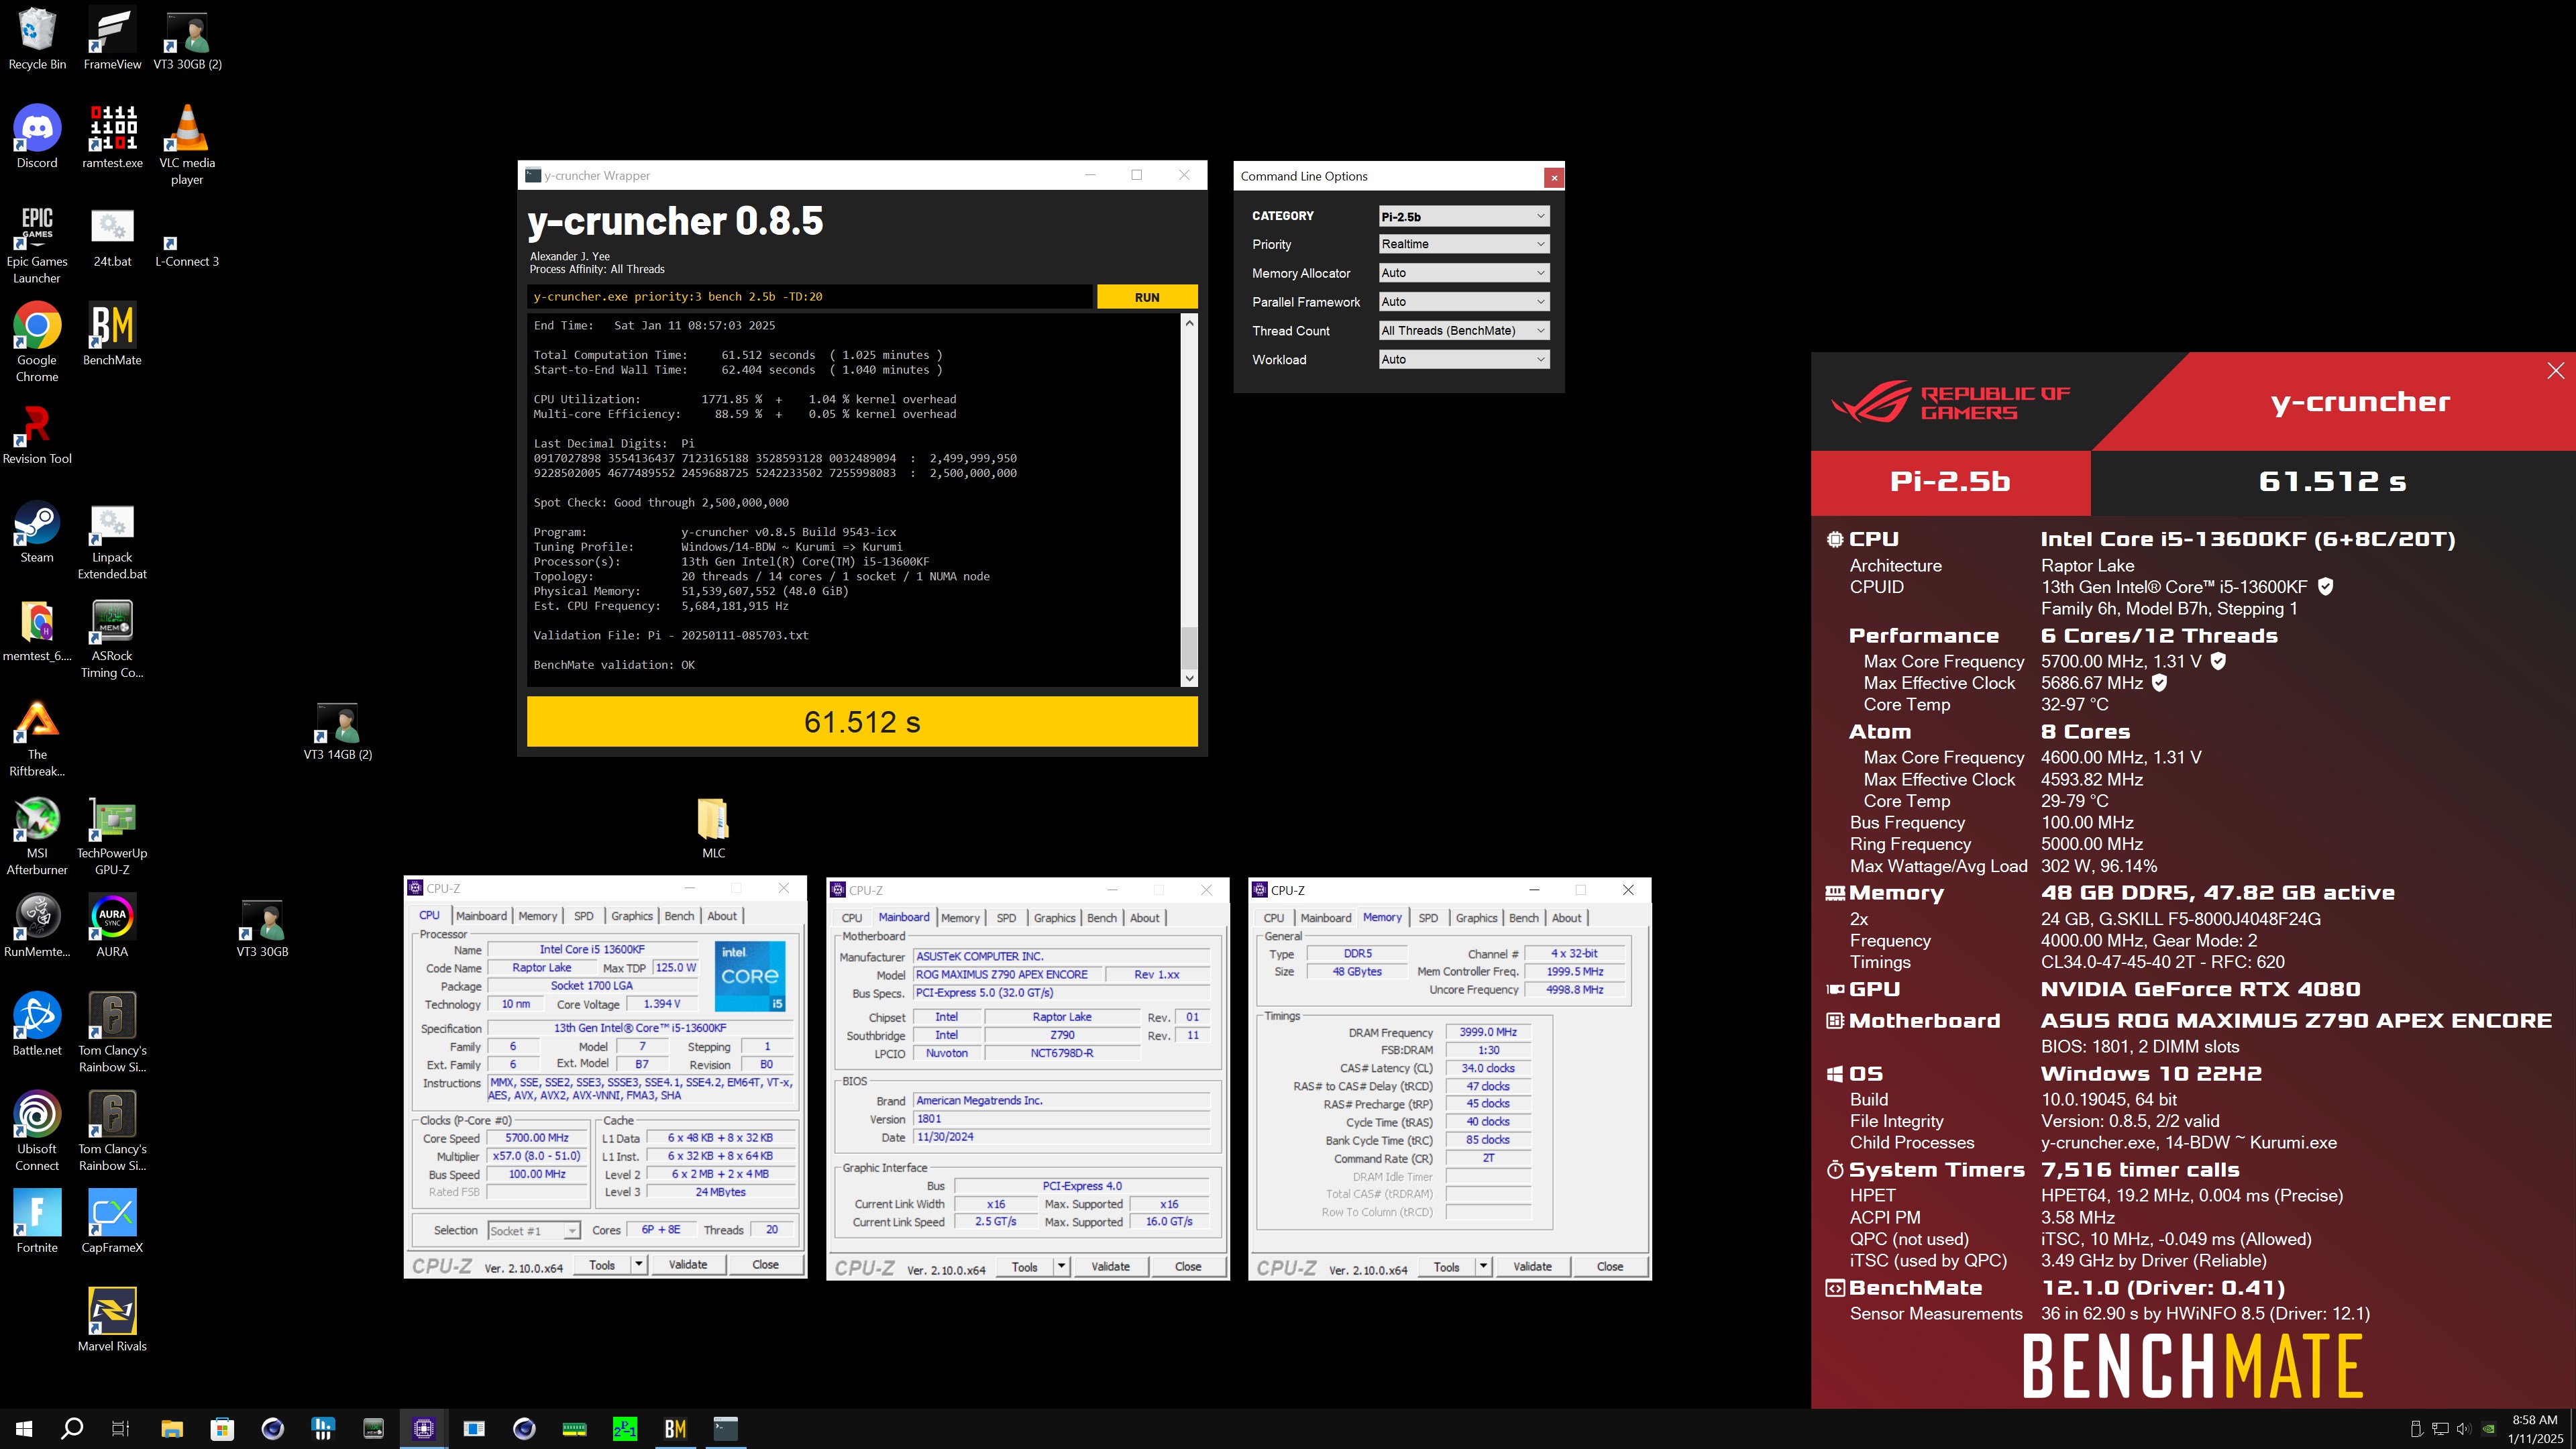This screenshot has height=1449, width=2576.
Task: Open ASRock Timing Configurator shortcut
Action: [x=112, y=639]
